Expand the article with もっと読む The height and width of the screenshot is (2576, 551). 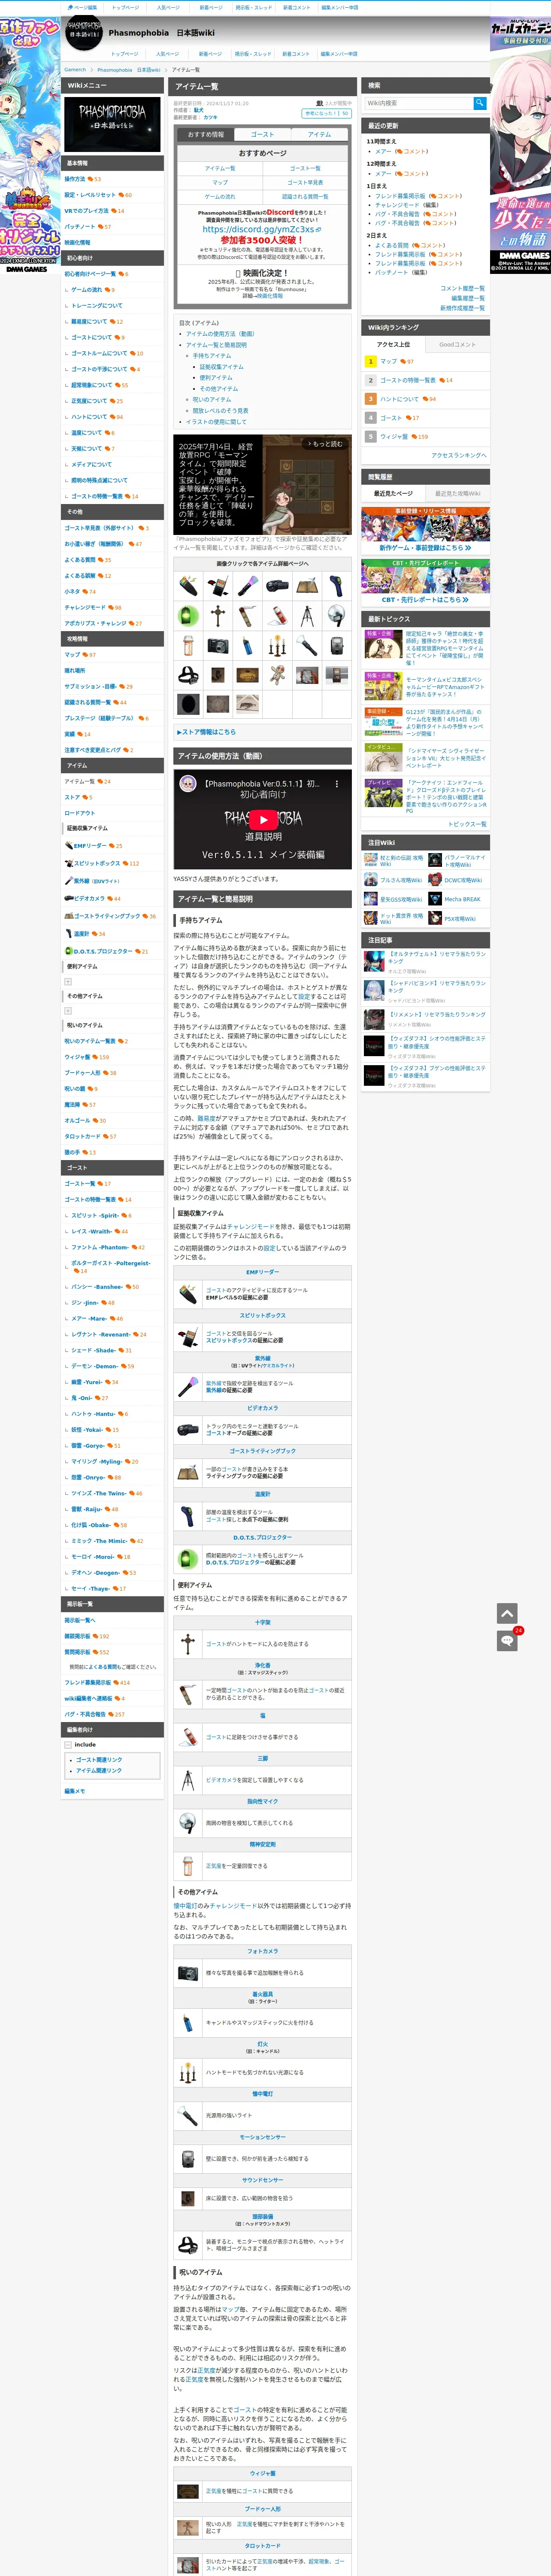325,444
